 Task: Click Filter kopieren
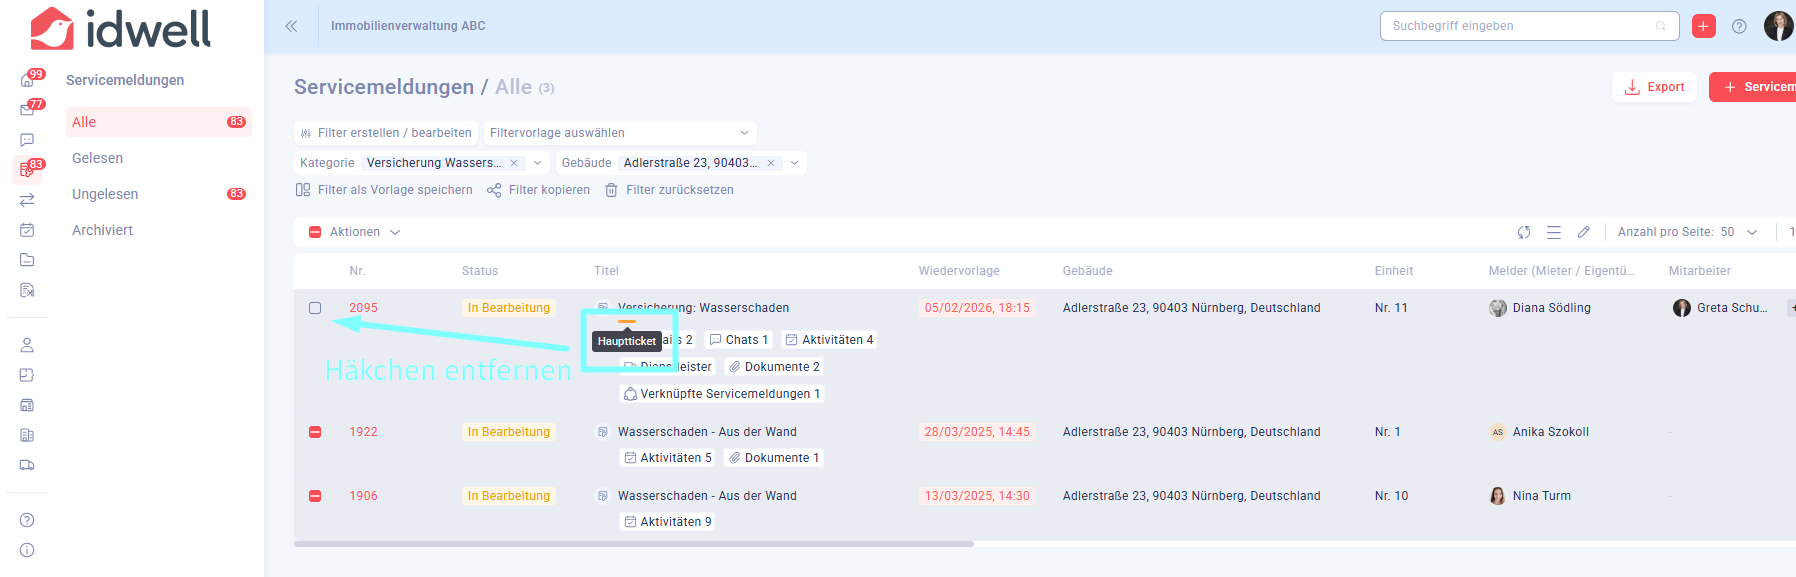538,190
